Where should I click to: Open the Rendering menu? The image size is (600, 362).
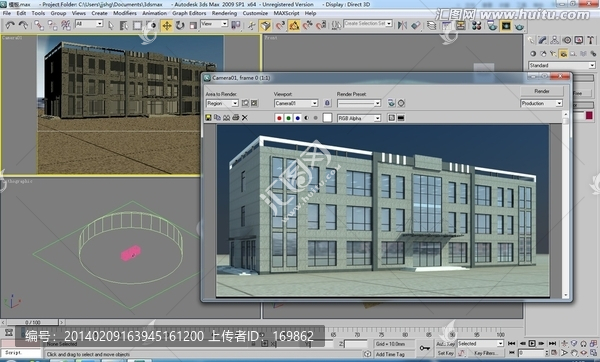224,13
